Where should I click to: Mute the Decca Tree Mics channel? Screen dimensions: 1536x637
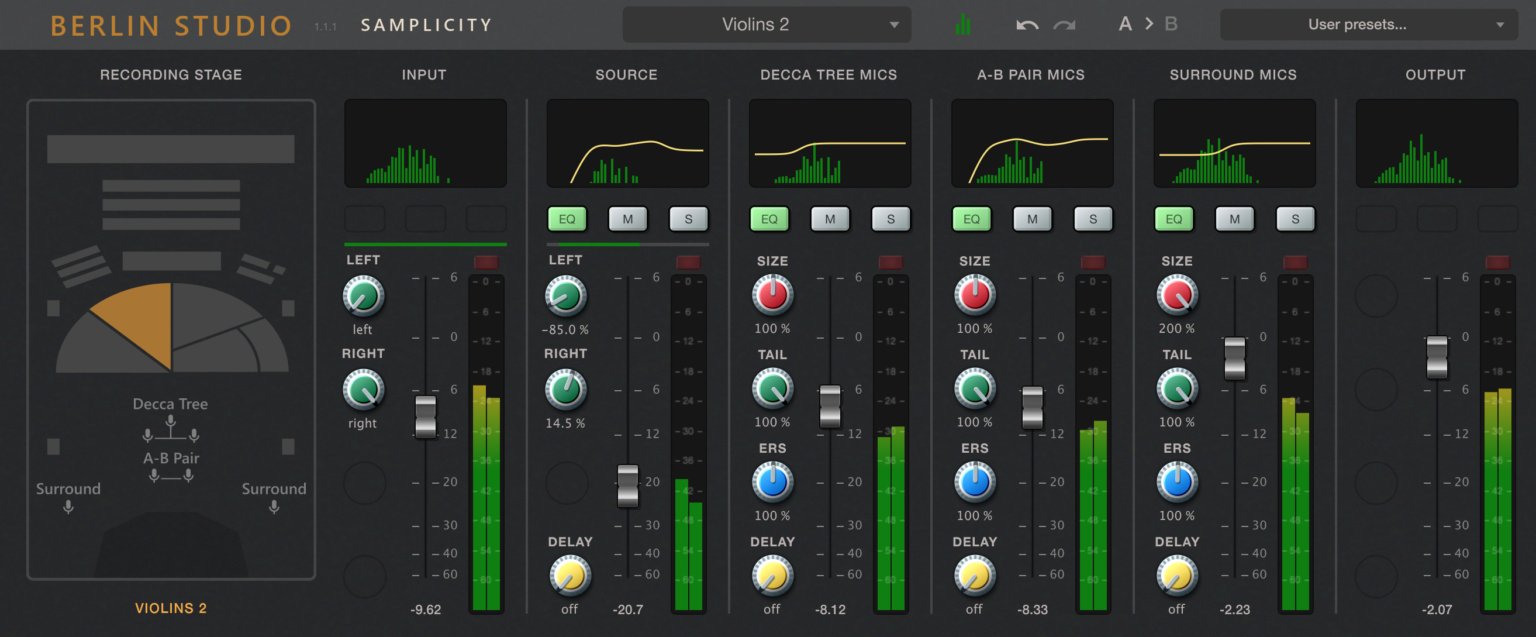tap(830, 219)
